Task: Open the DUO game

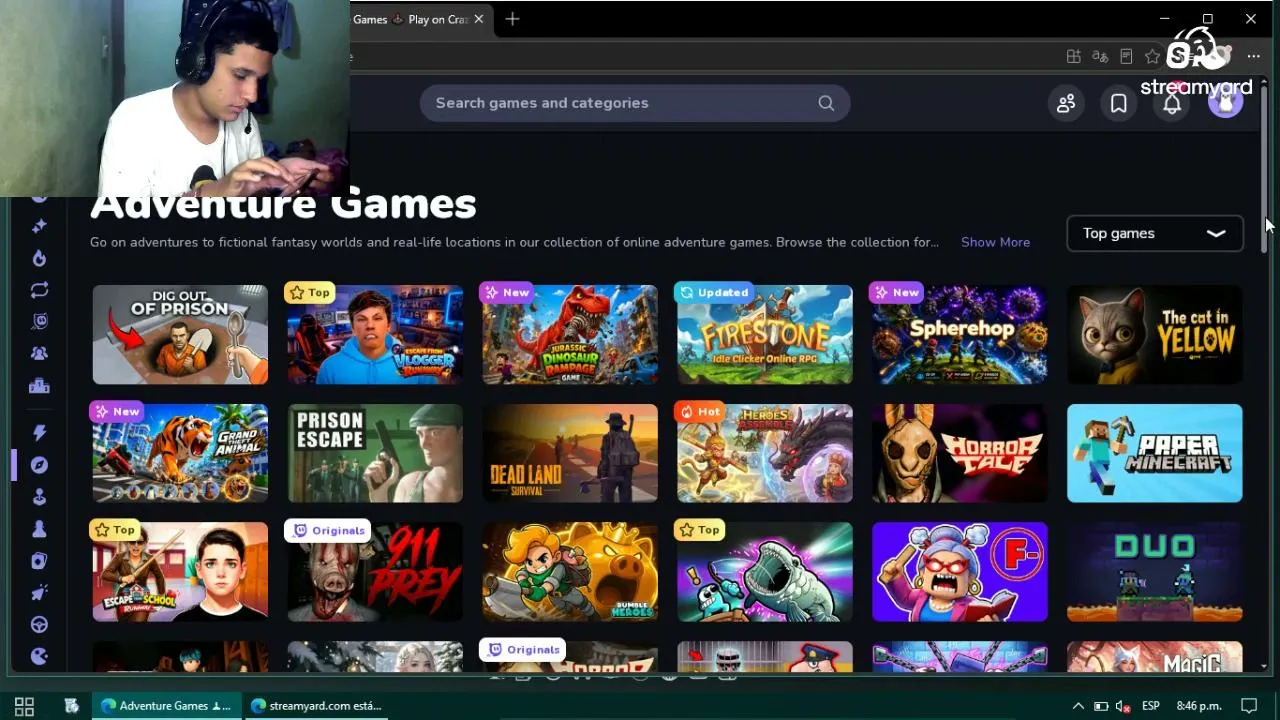Action: pos(1155,572)
